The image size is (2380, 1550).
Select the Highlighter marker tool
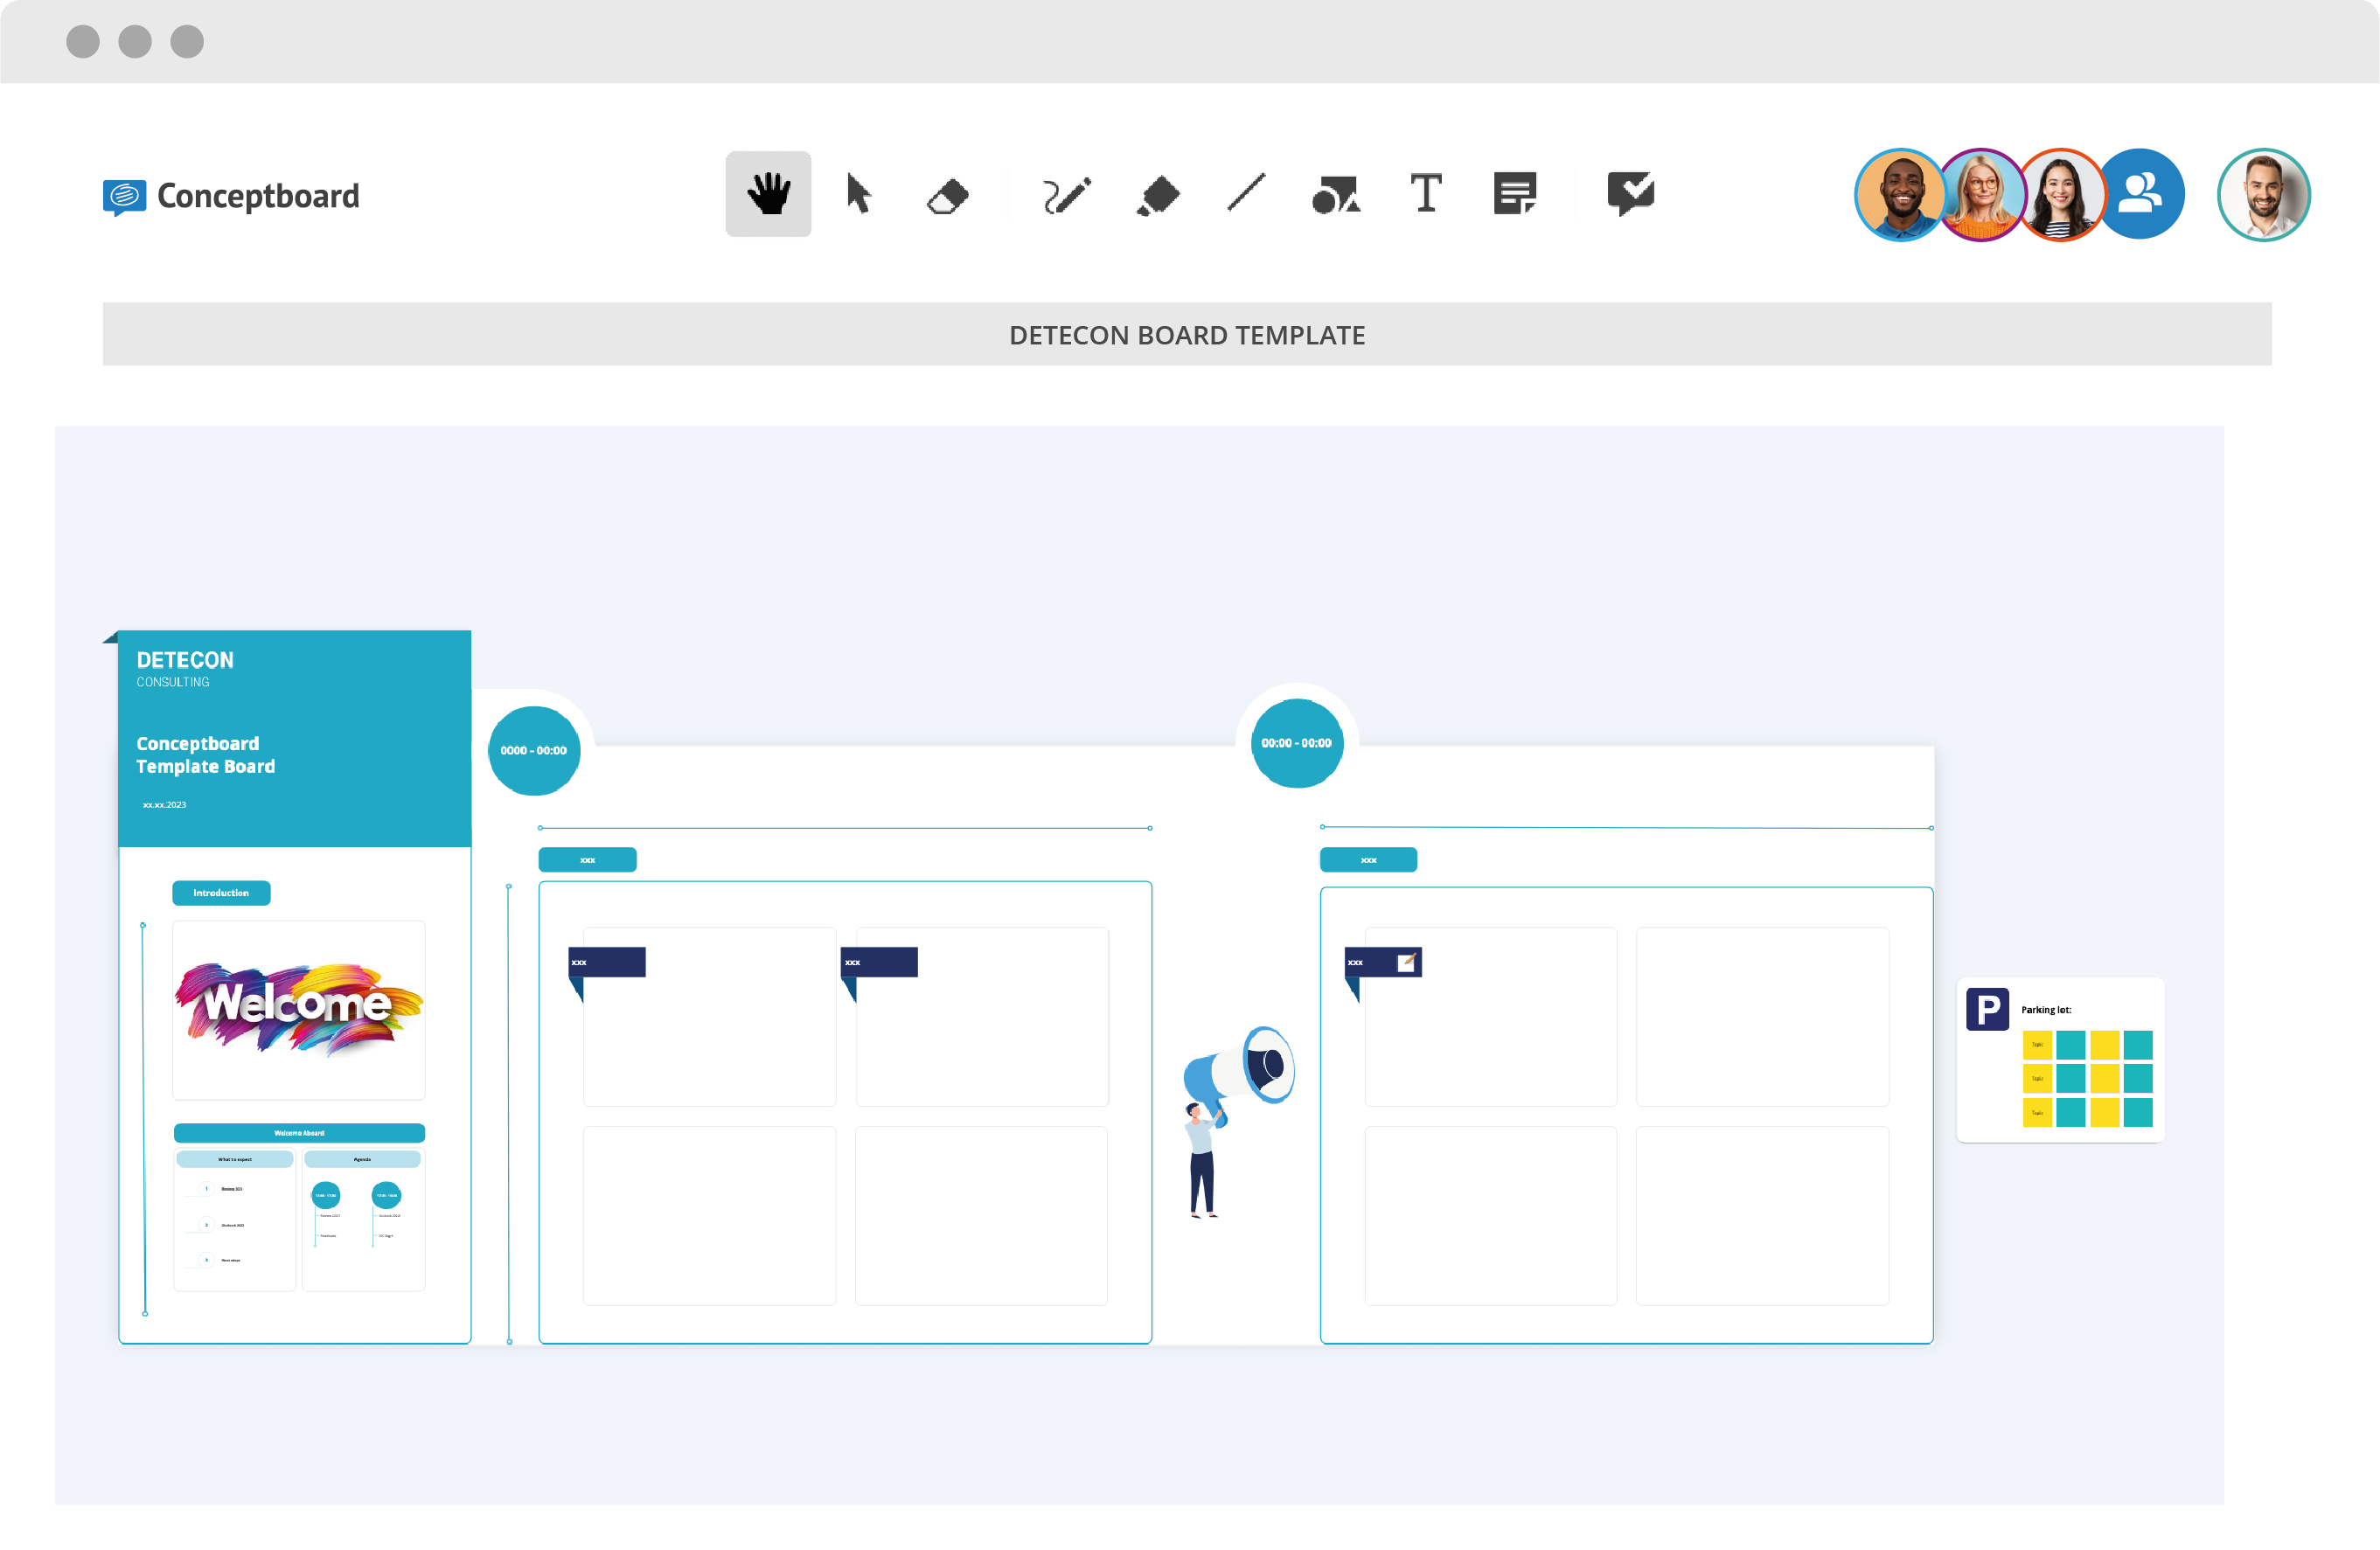tap(1158, 195)
